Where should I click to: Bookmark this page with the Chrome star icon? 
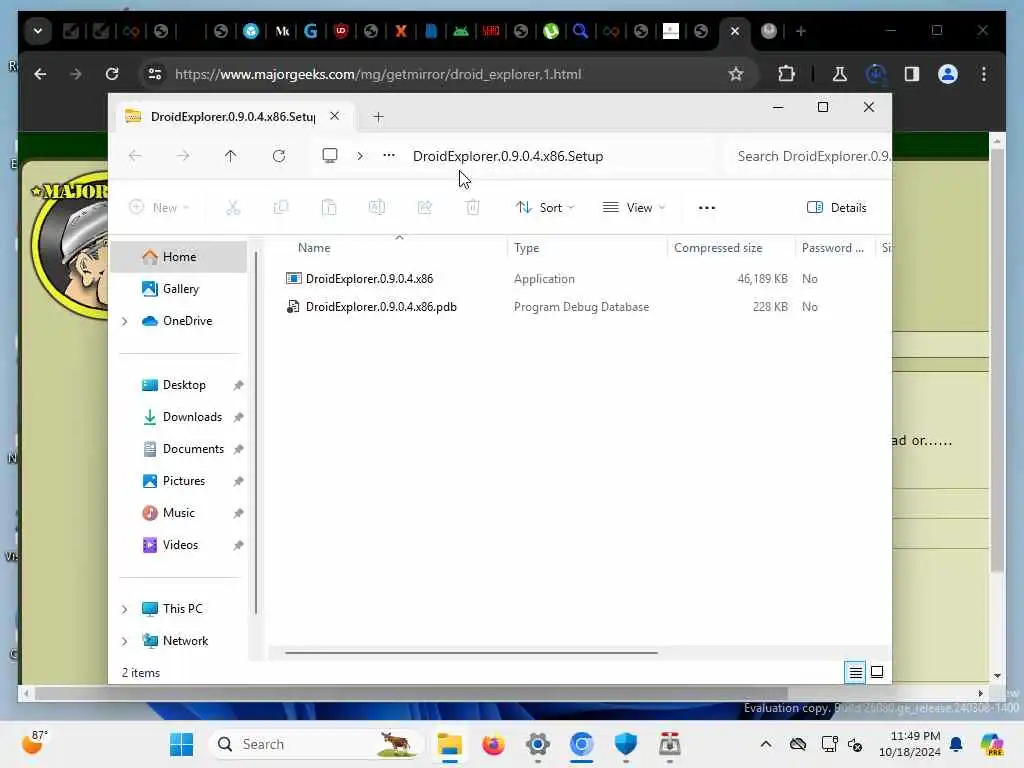pos(736,74)
